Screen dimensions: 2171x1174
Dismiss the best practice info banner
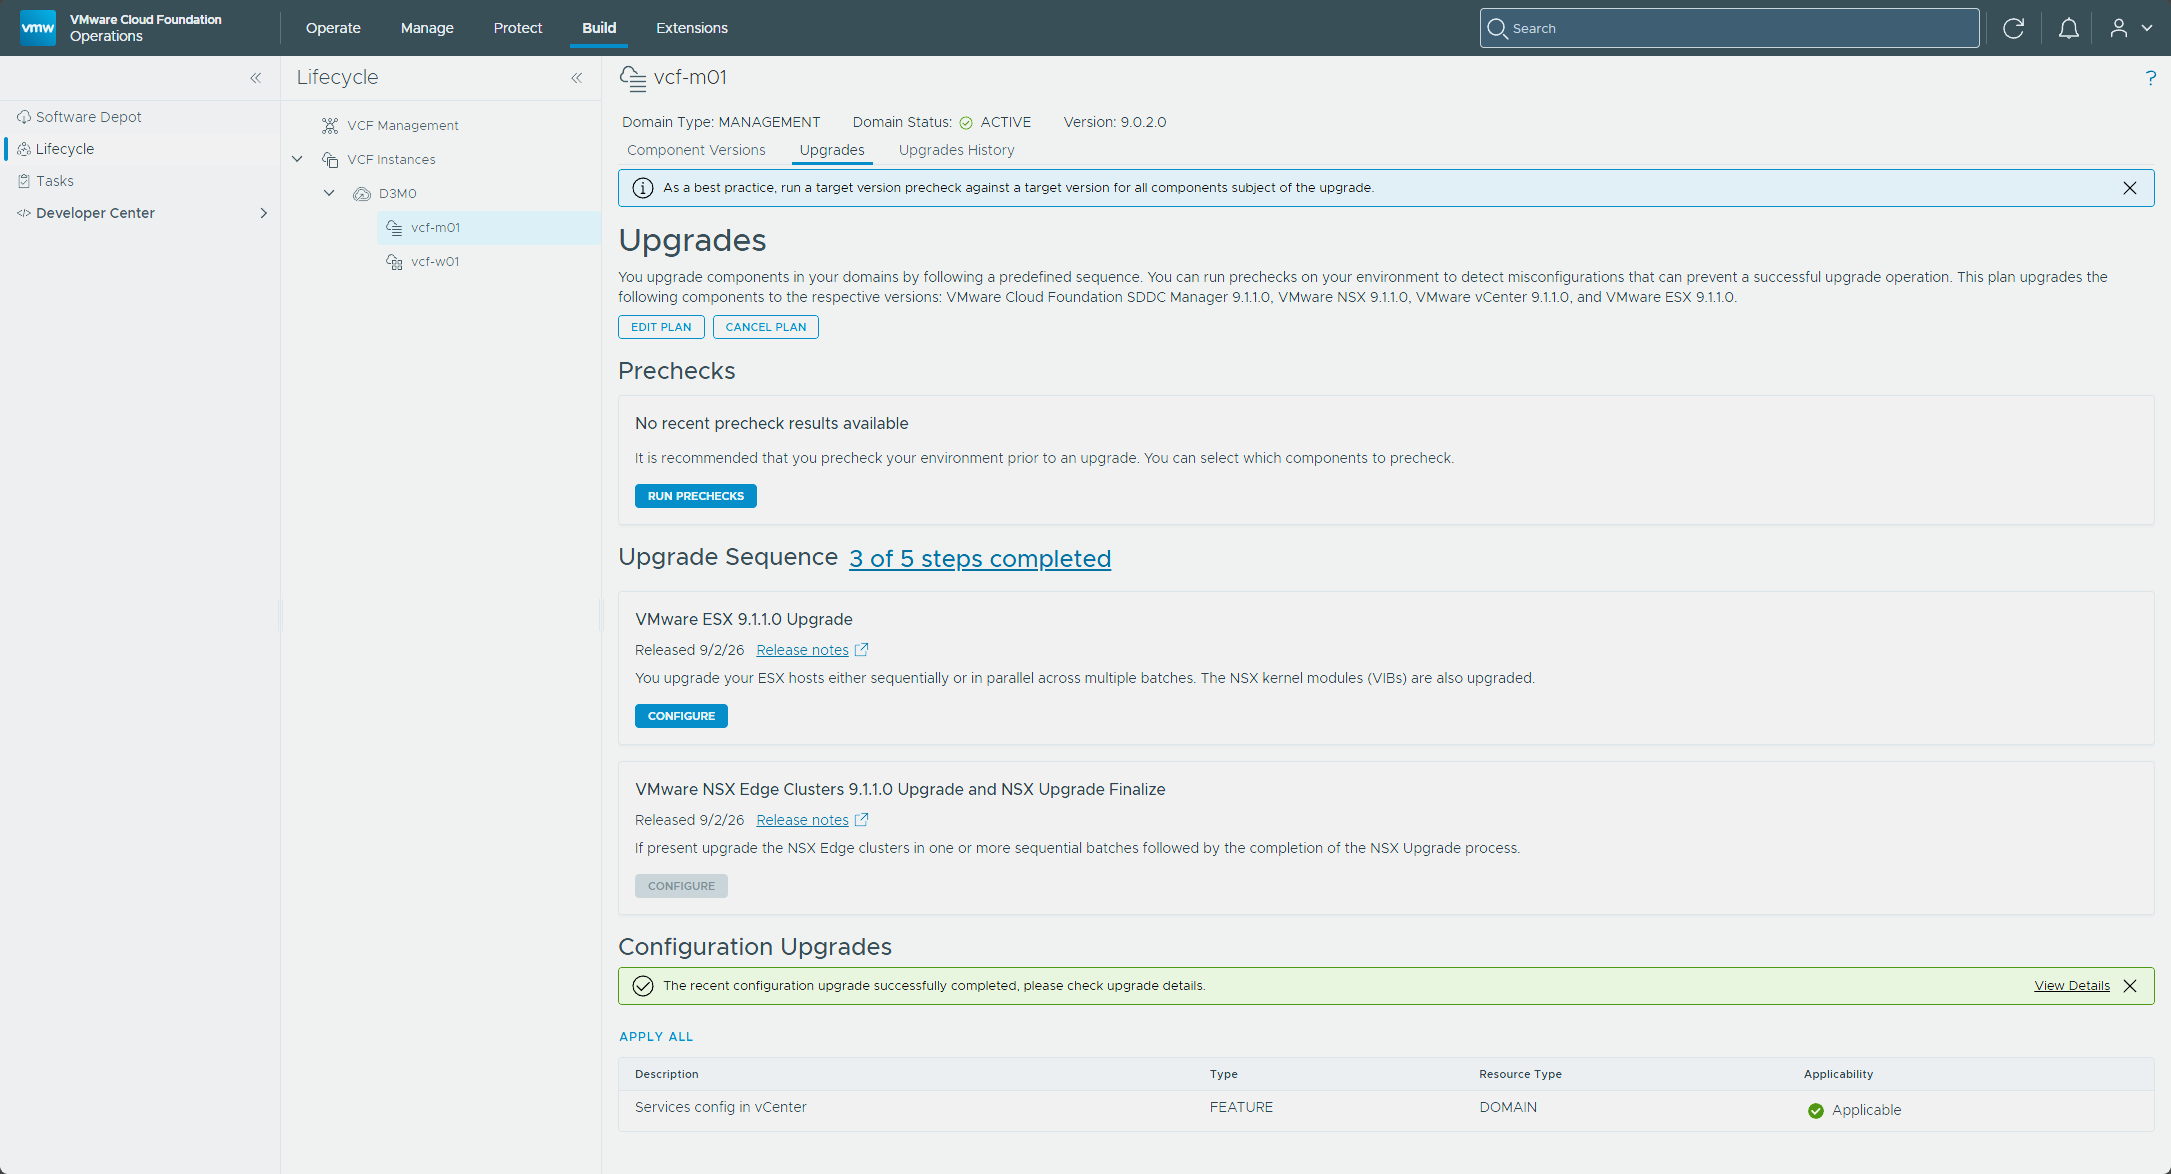(2130, 188)
